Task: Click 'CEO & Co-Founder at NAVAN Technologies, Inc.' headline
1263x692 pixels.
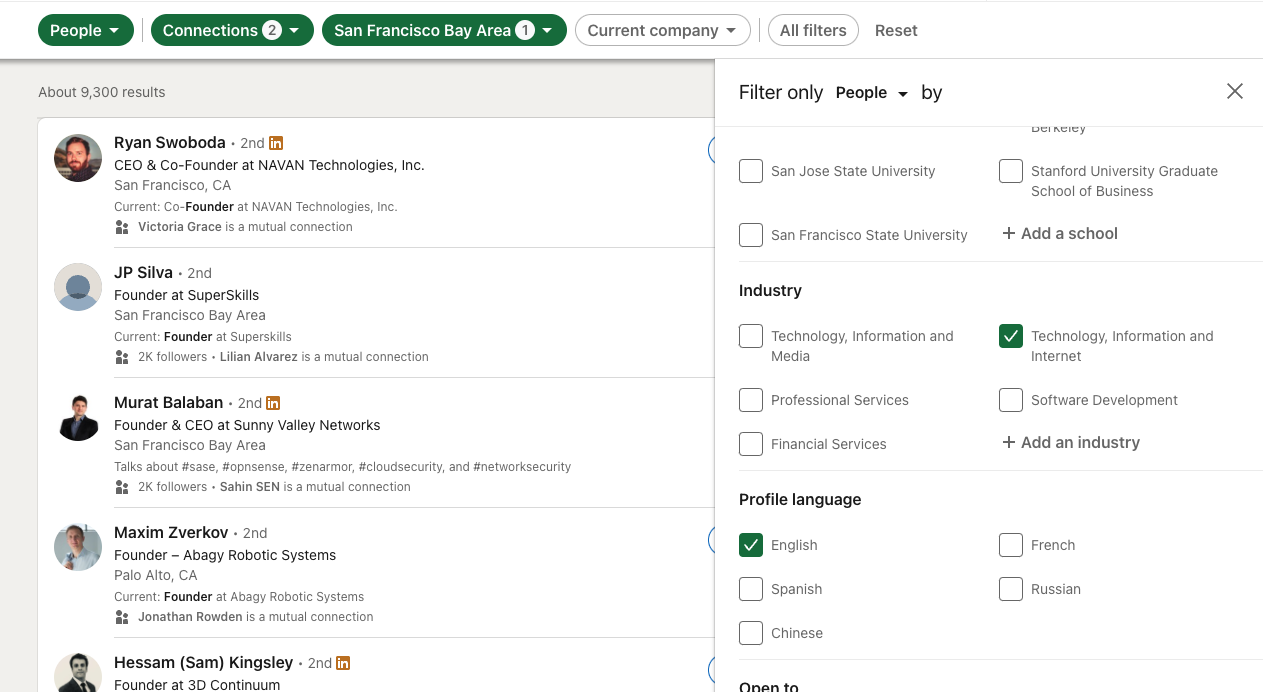Action: click(269, 165)
